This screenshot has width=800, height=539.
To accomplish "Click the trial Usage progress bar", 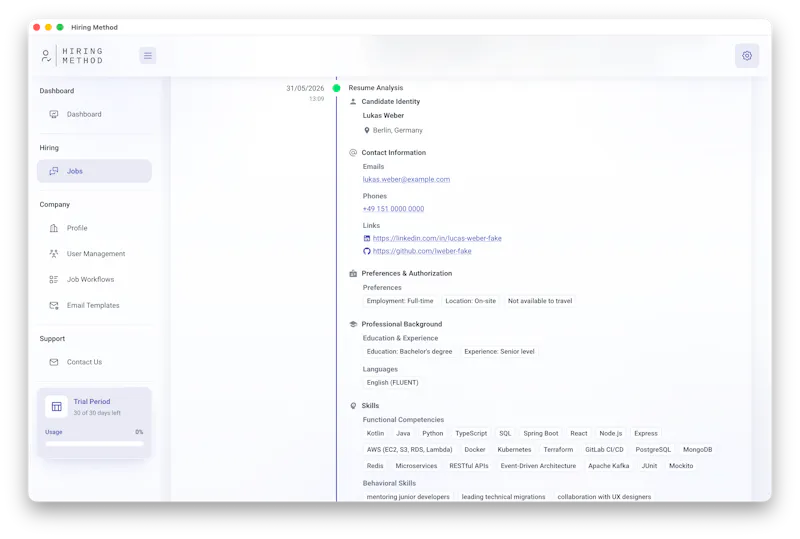I will (x=94, y=444).
